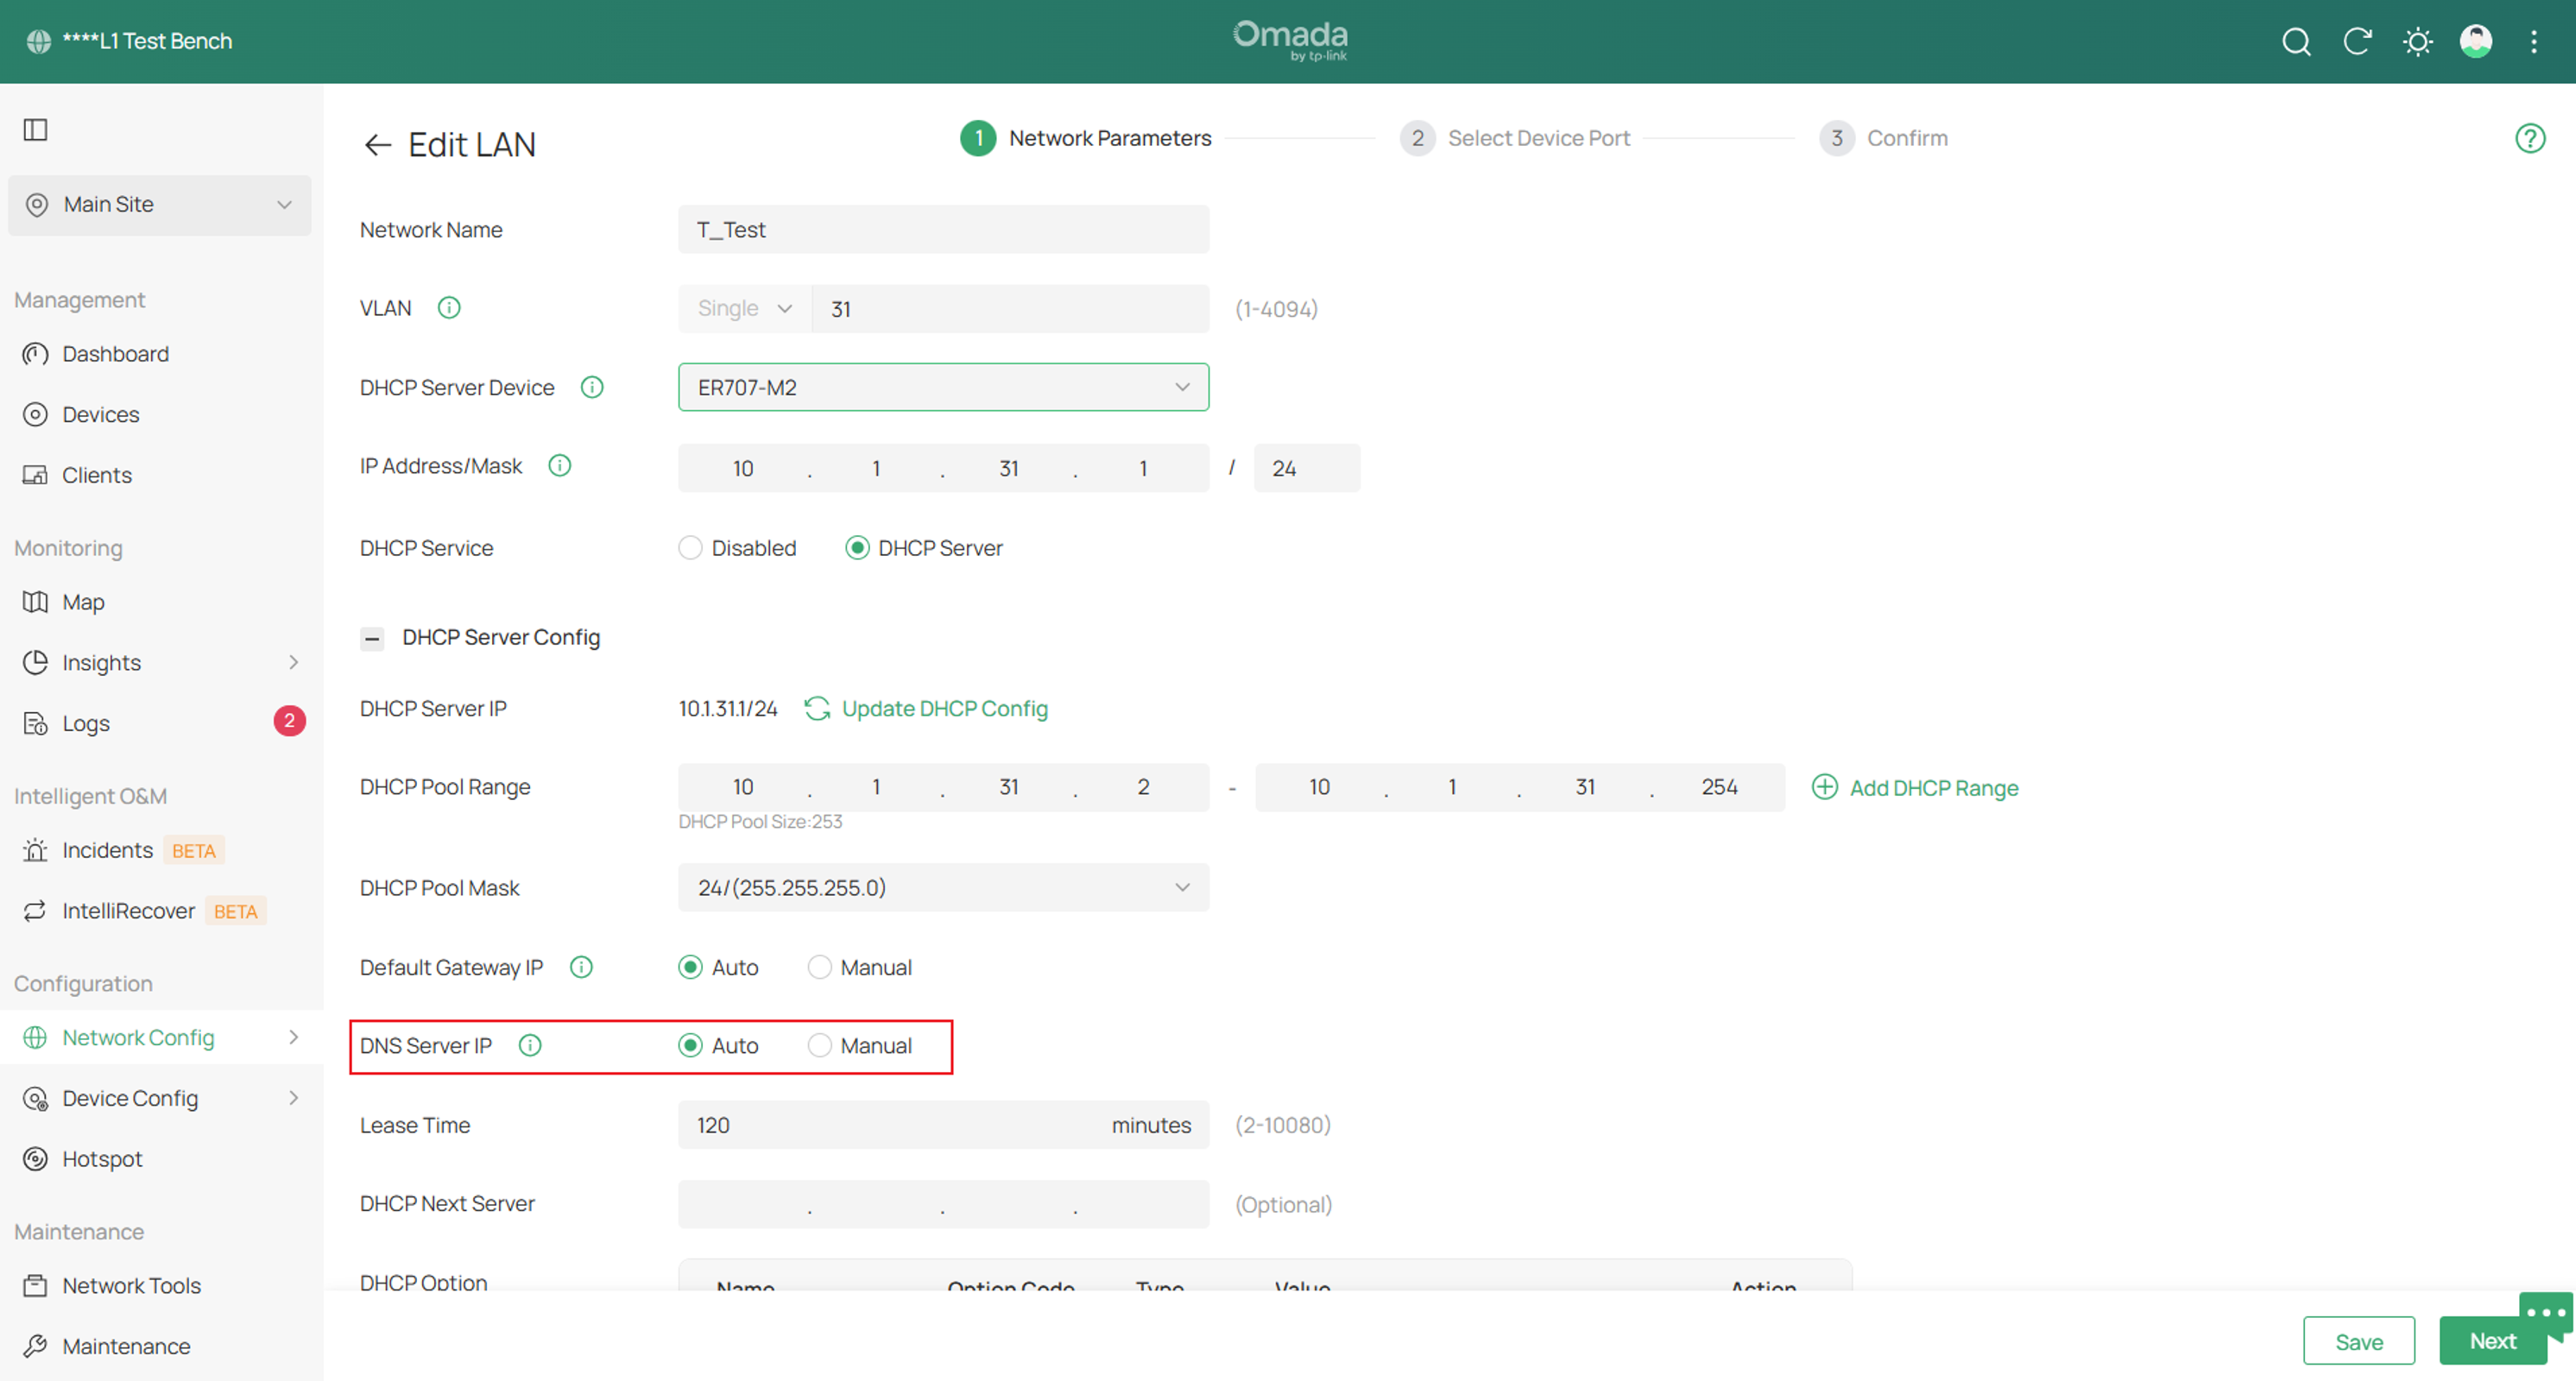Open the VLAN Single type dropdown
The image size is (2576, 1381).
[x=745, y=308]
